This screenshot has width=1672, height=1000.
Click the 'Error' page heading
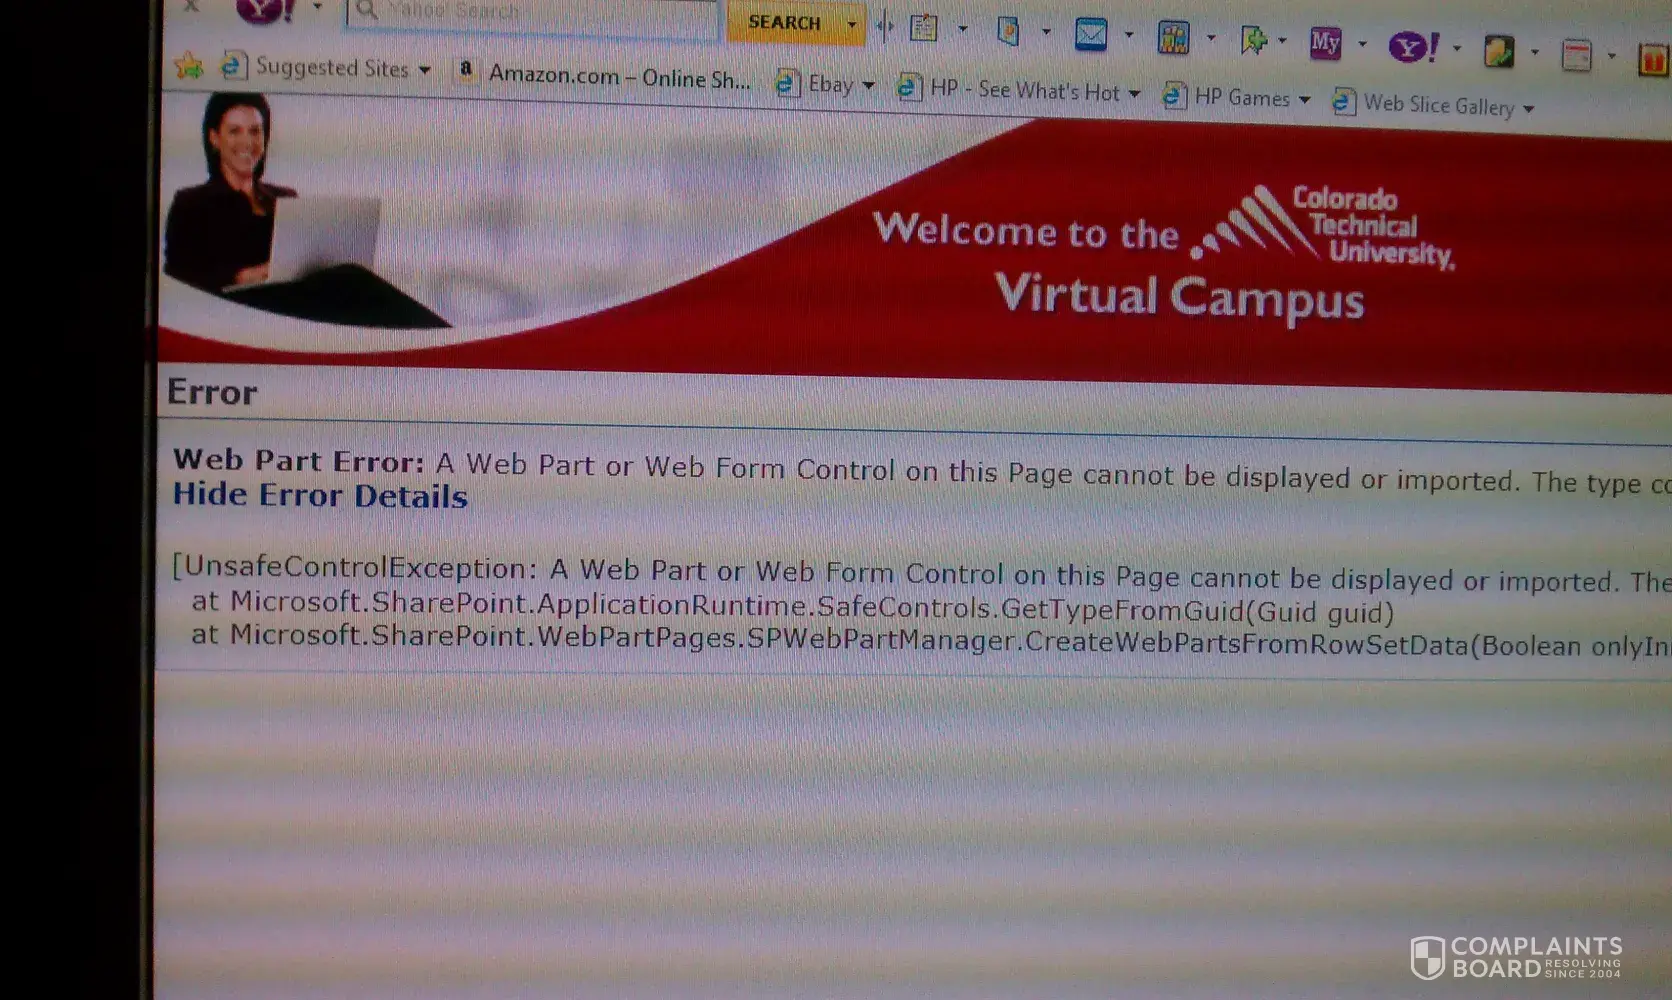click(212, 392)
